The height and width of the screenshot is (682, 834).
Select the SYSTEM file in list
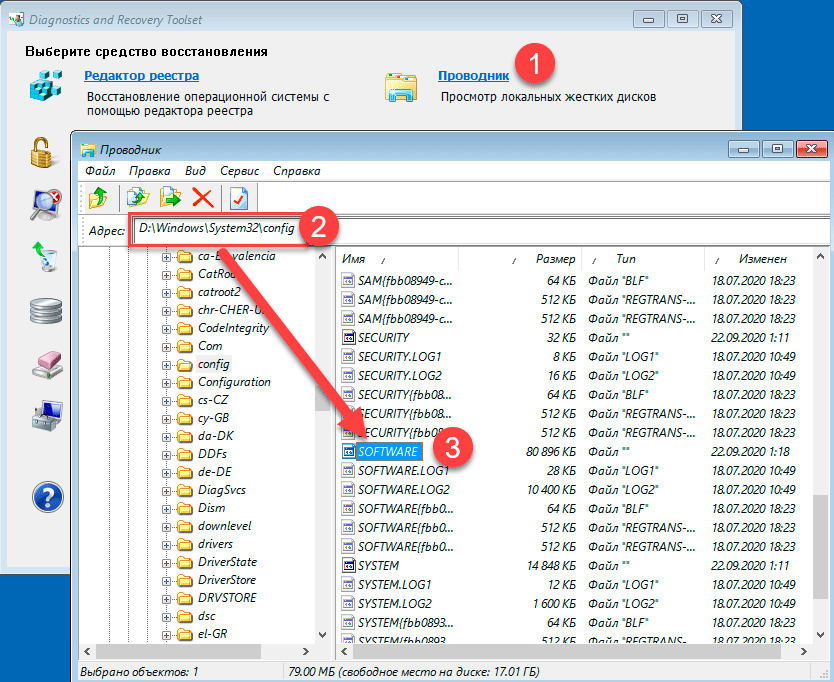click(378, 566)
